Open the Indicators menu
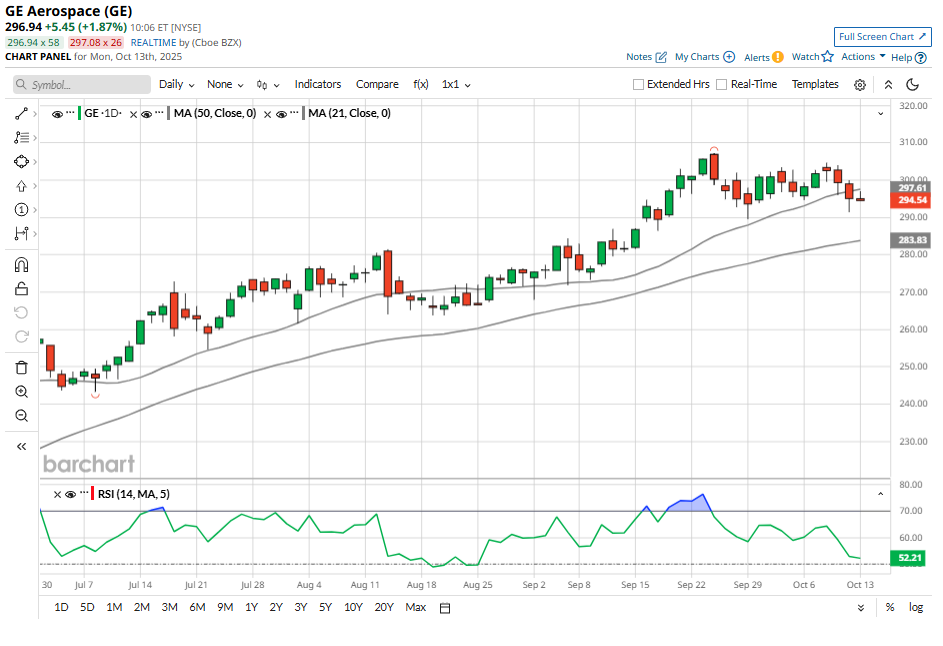 [x=317, y=85]
